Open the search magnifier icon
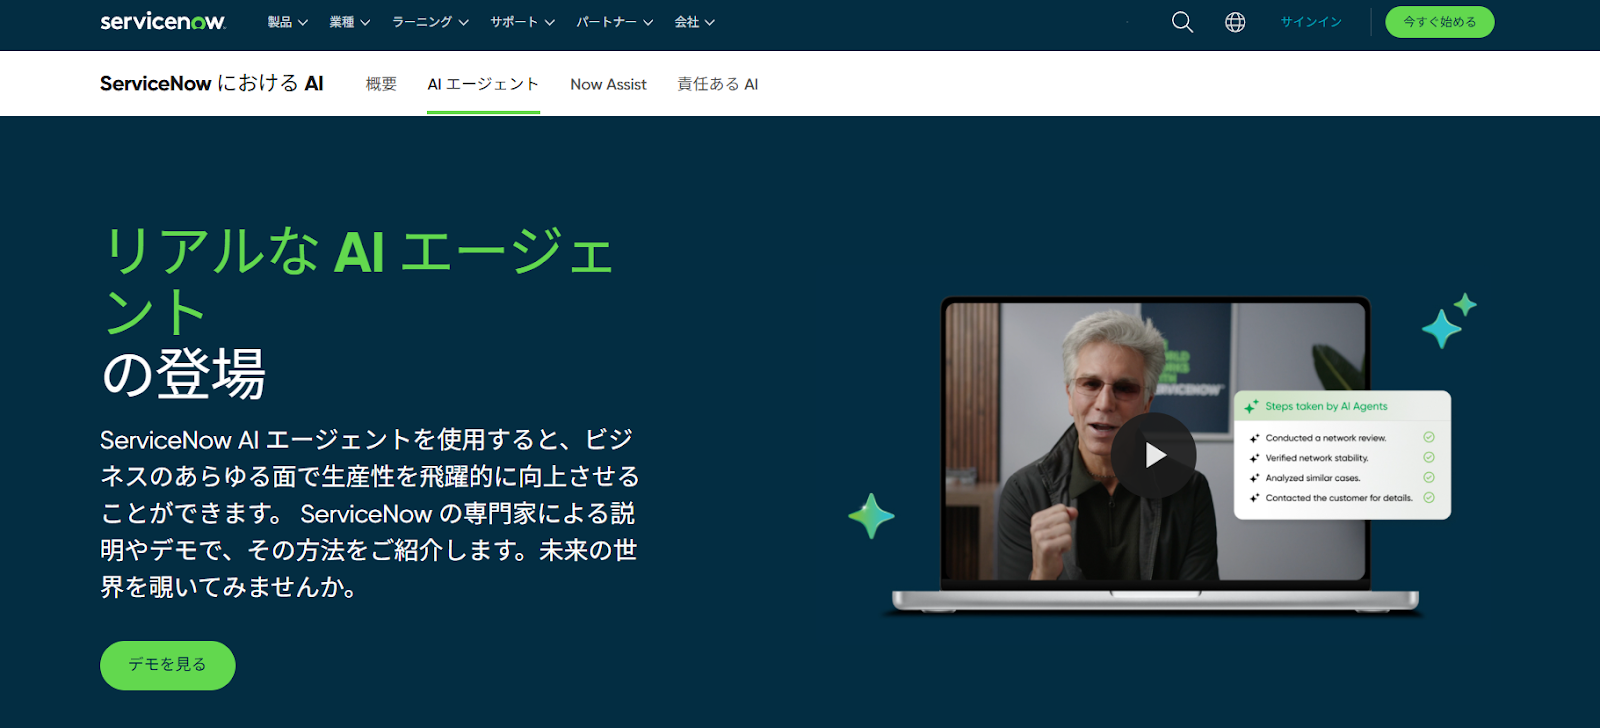The width and height of the screenshot is (1600, 728). (x=1182, y=22)
